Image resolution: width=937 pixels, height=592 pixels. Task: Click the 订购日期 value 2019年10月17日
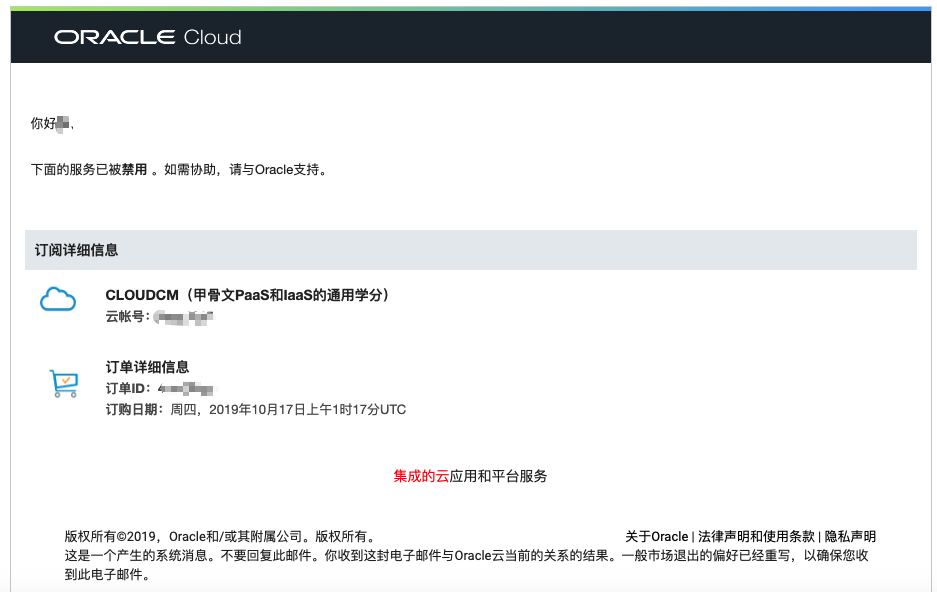click(257, 410)
